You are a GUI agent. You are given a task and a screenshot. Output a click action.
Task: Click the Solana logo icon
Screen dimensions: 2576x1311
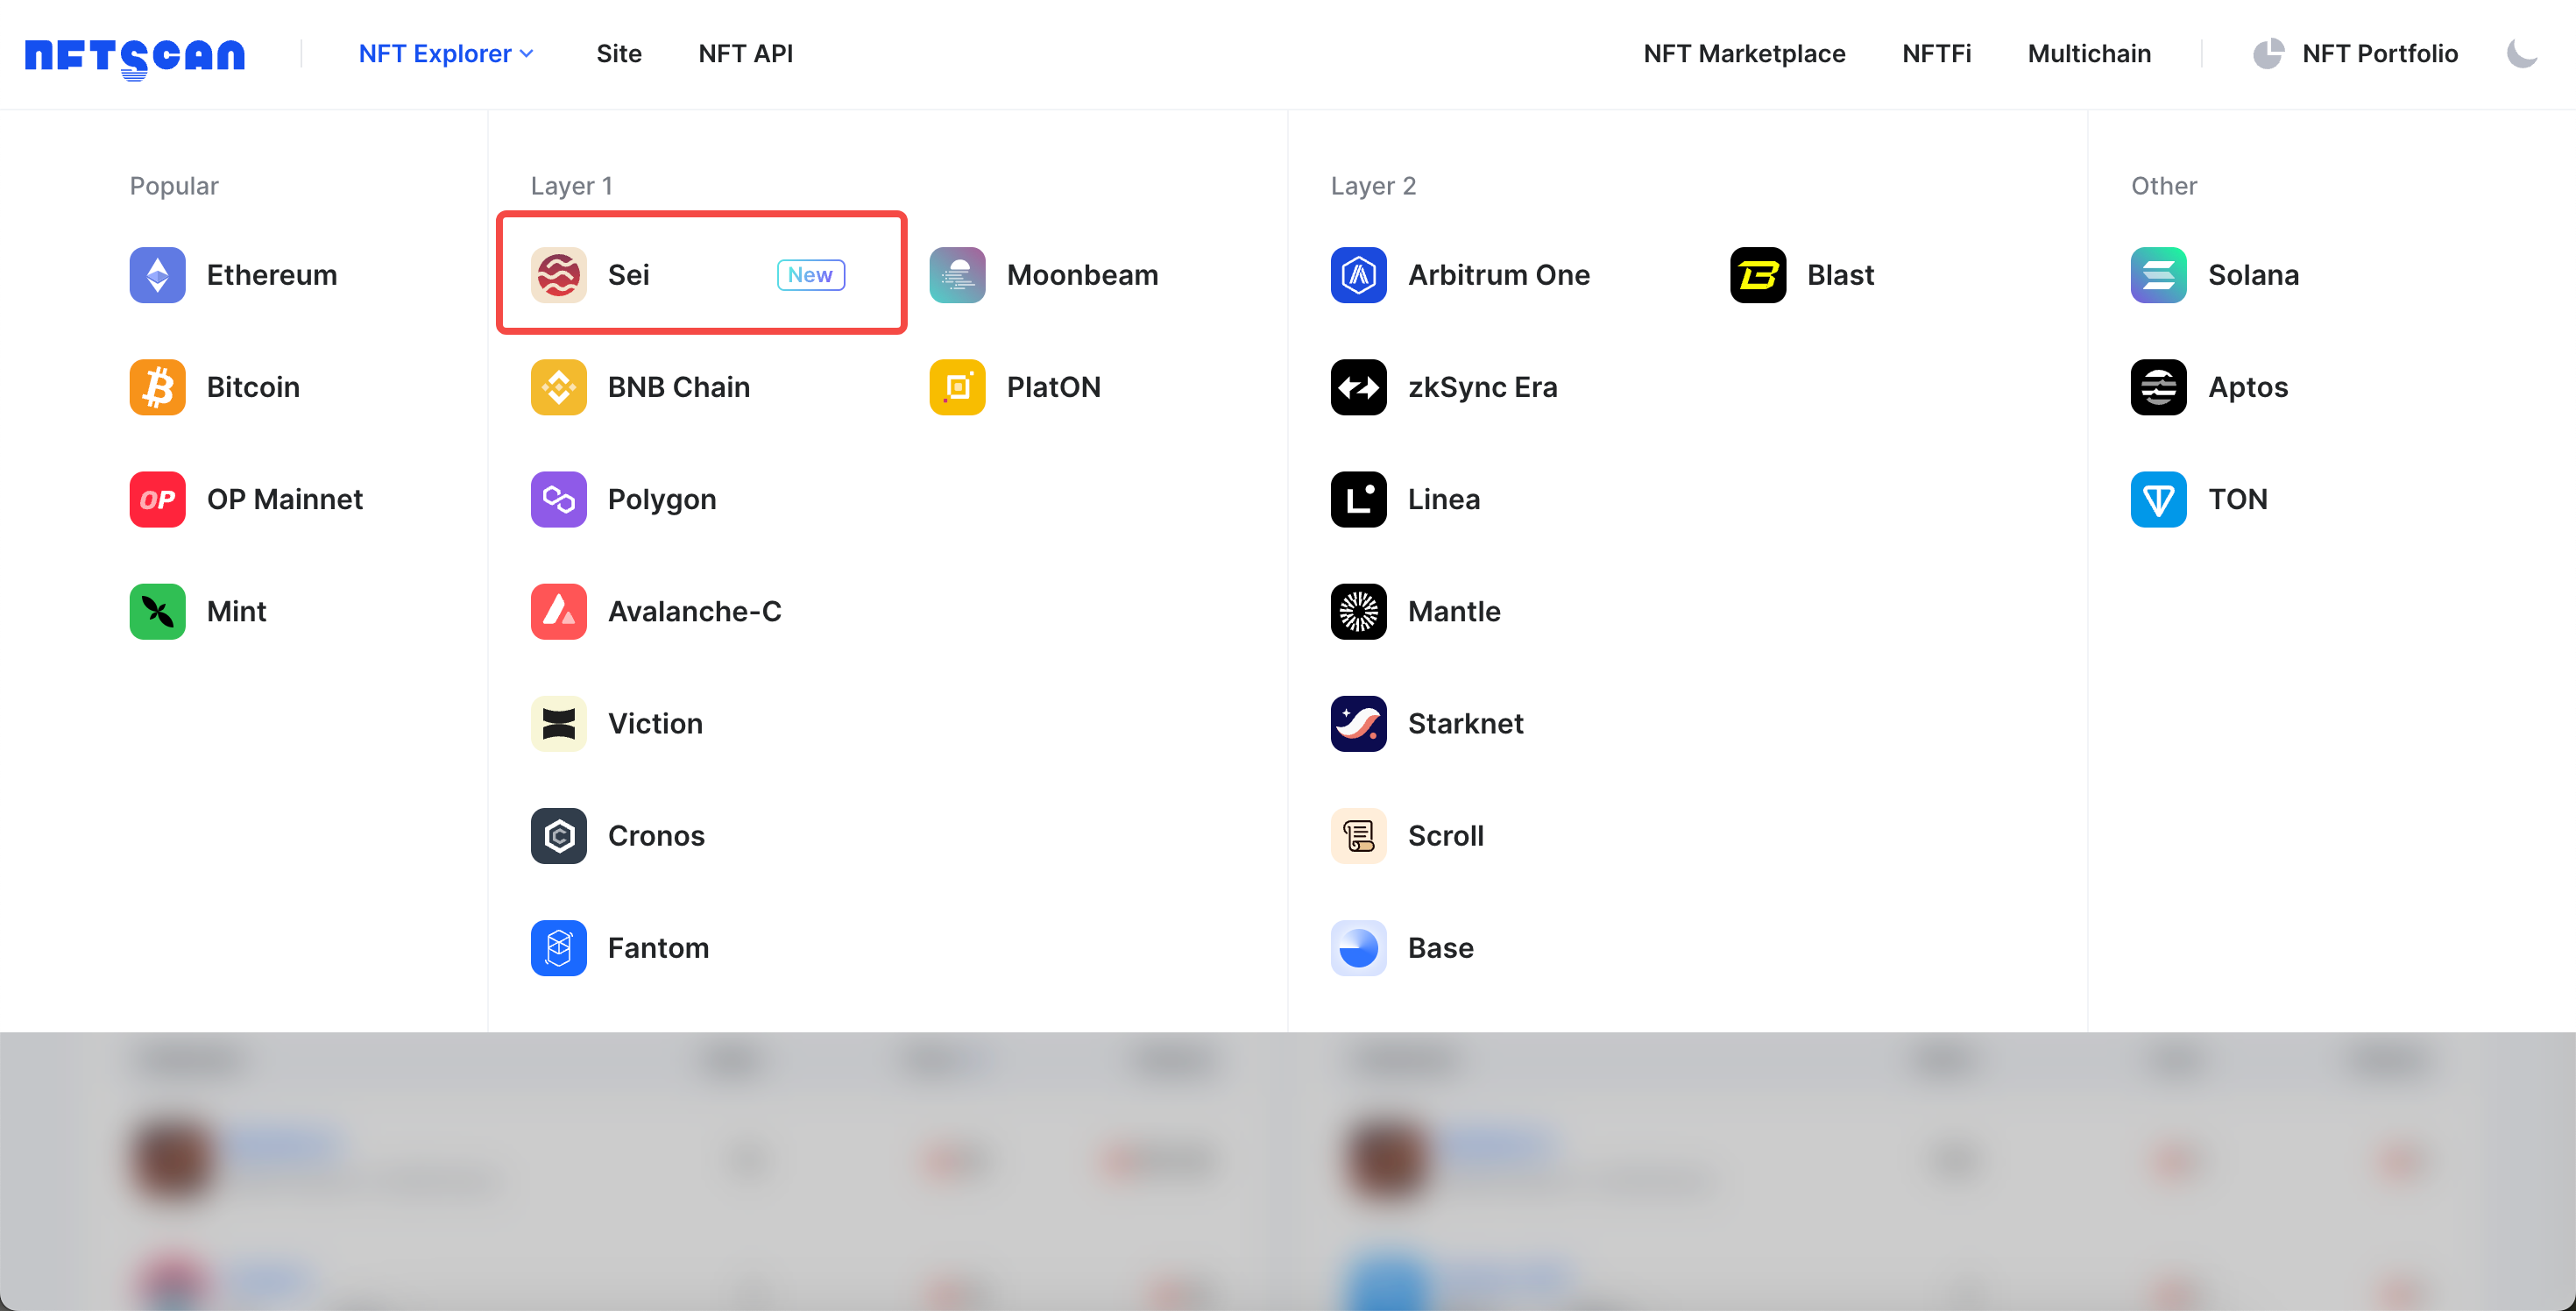2158,275
